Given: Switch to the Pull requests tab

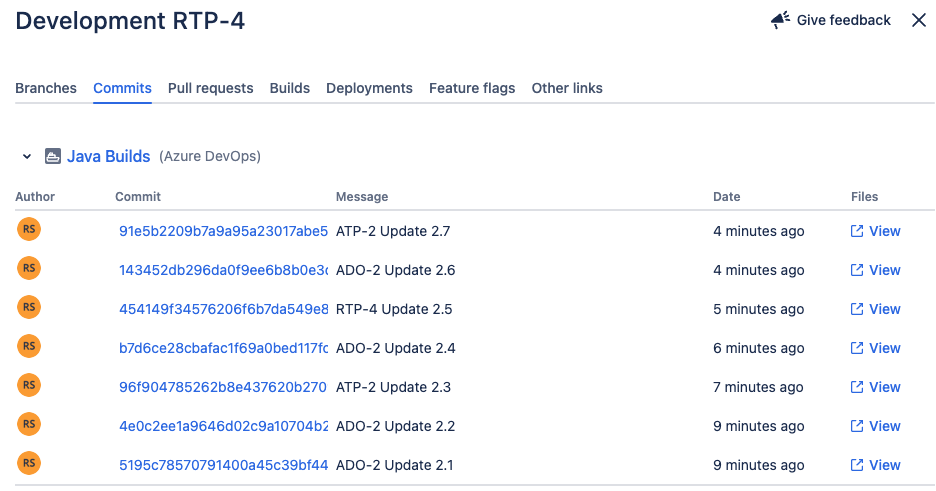Looking at the screenshot, I should point(210,88).
